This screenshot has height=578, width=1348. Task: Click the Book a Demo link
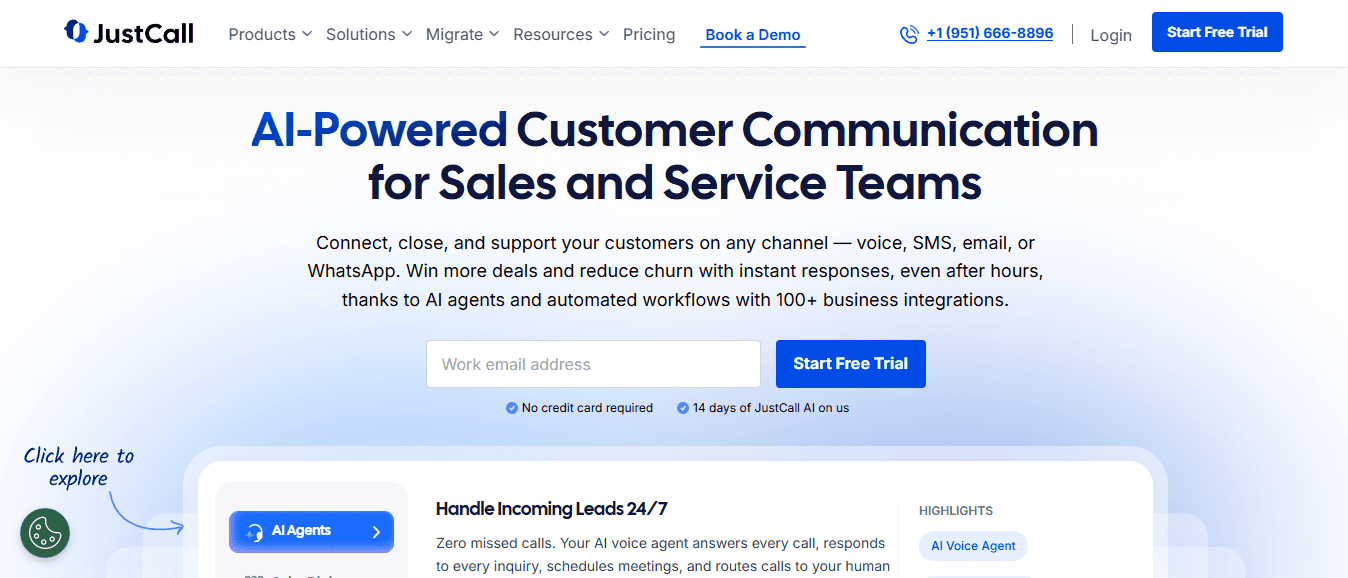(x=753, y=35)
